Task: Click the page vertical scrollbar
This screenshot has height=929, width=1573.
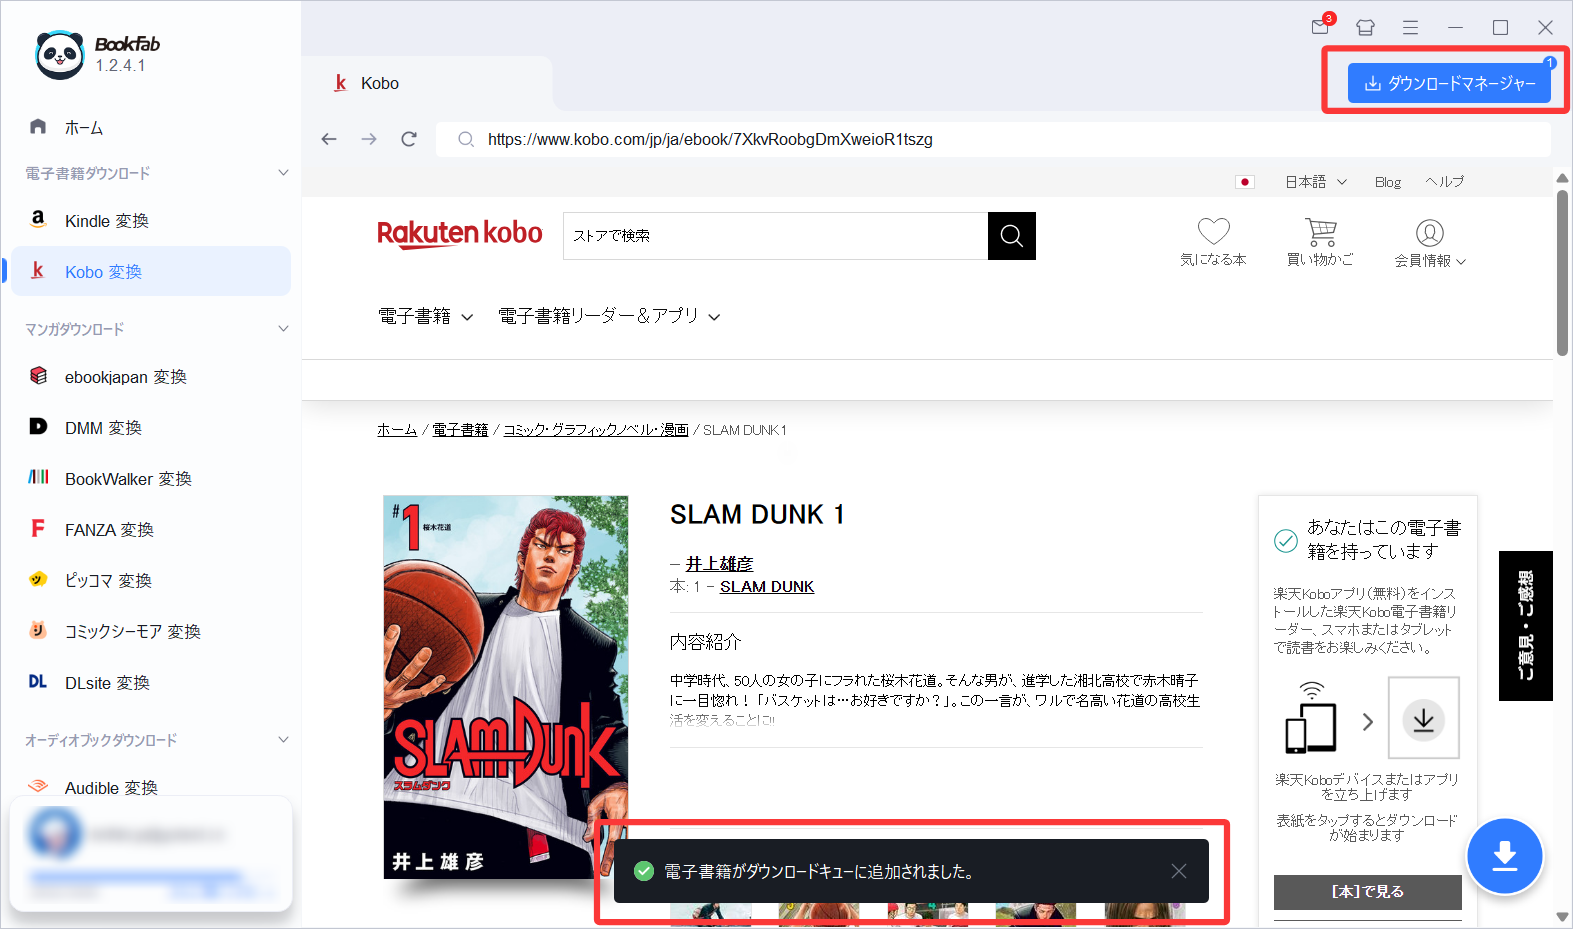Action: pyautogui.click(x=1562, y=272)
